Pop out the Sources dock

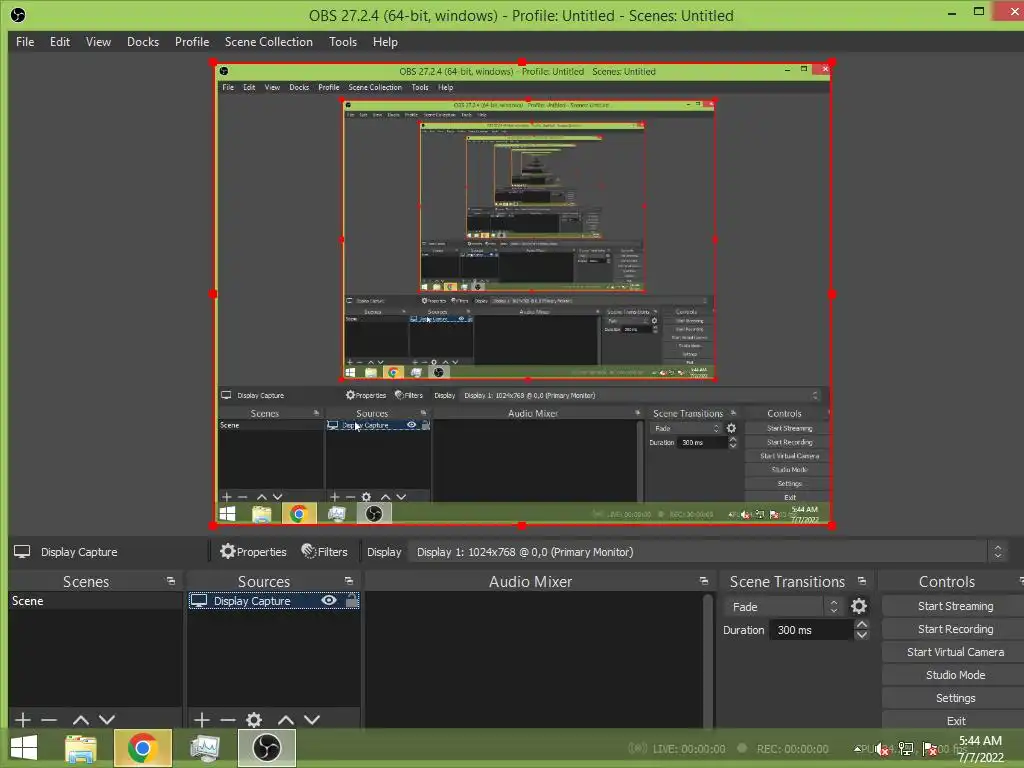pyautogui.click(x=349, y=581)
